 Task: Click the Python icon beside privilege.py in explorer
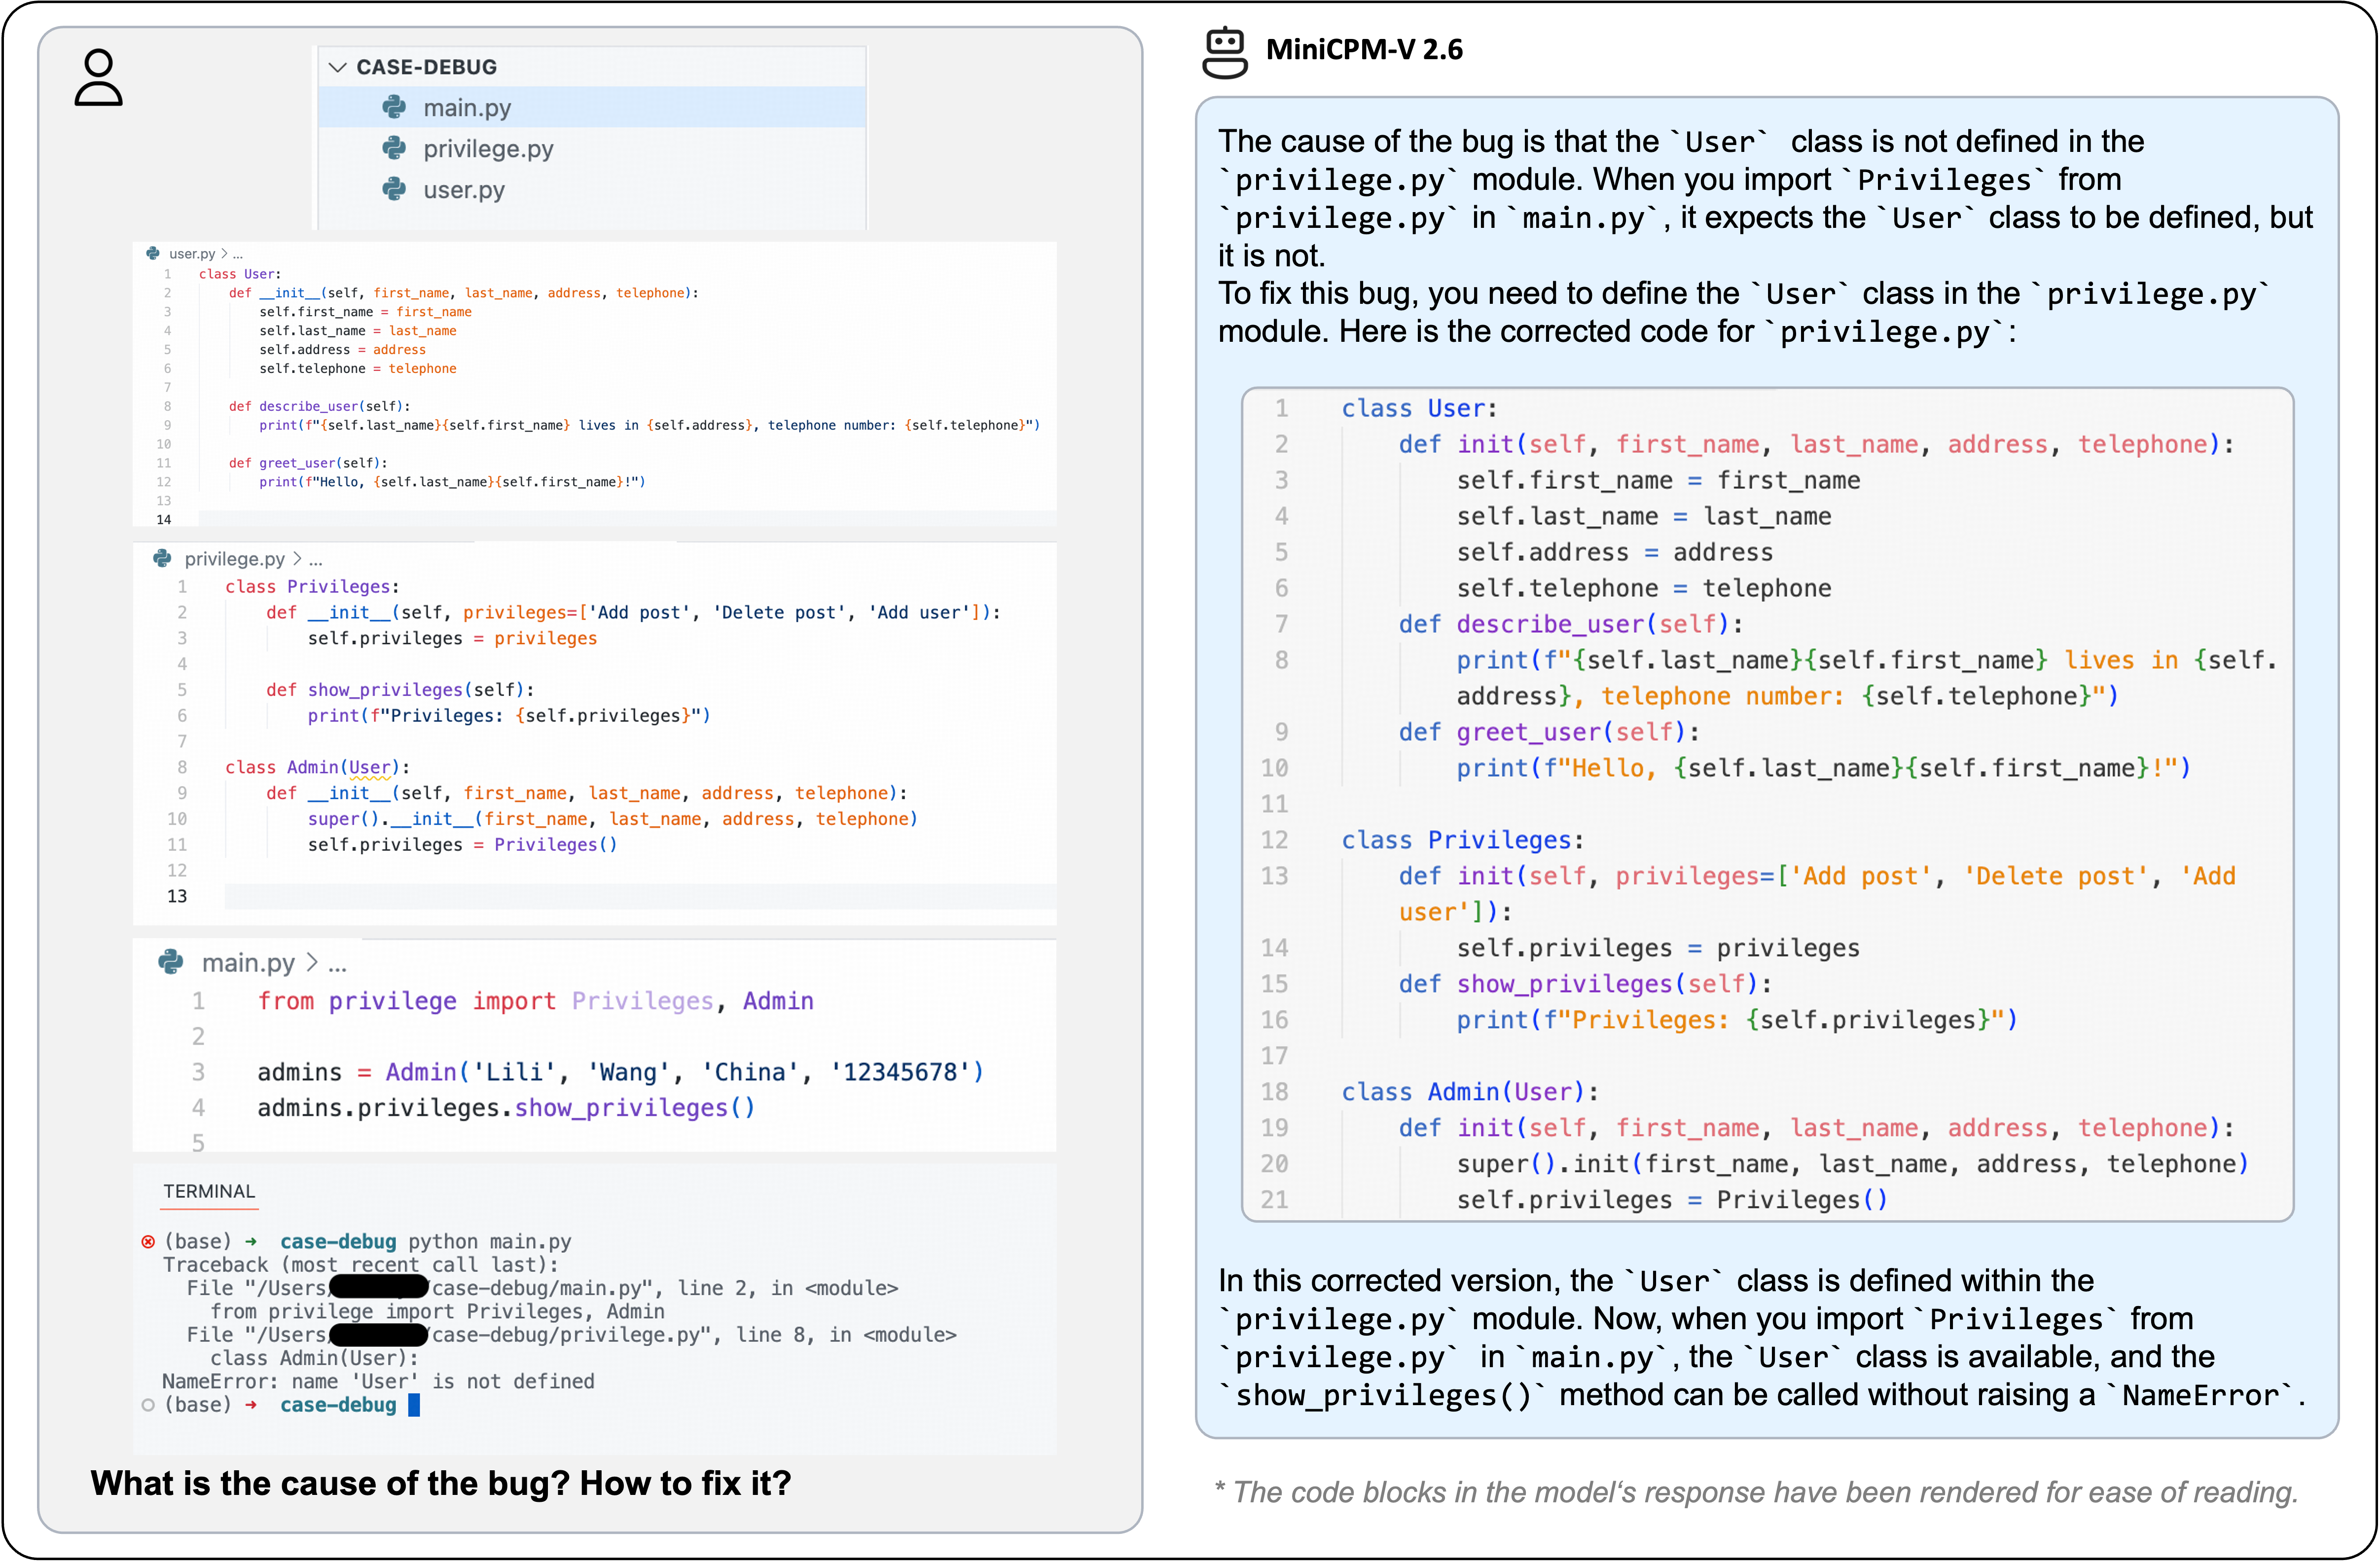(394, 148)
